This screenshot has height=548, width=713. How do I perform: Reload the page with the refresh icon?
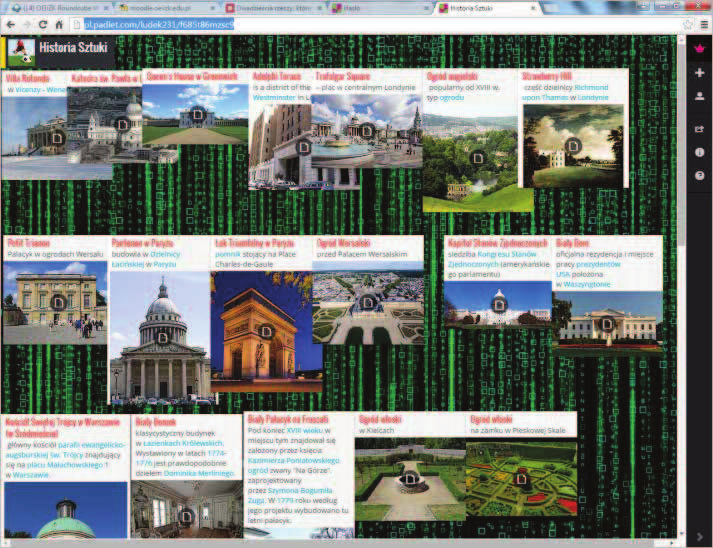pos(43,25)
